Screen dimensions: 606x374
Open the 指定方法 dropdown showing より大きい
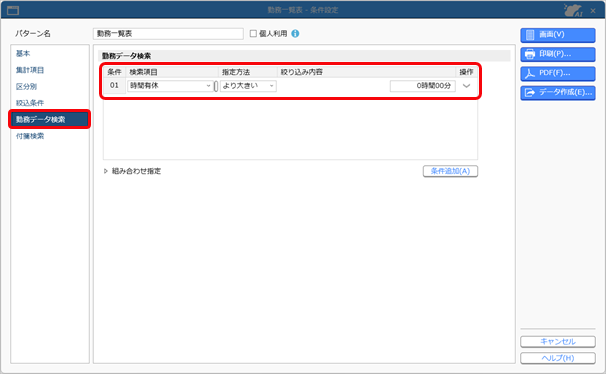coord(248,86)
